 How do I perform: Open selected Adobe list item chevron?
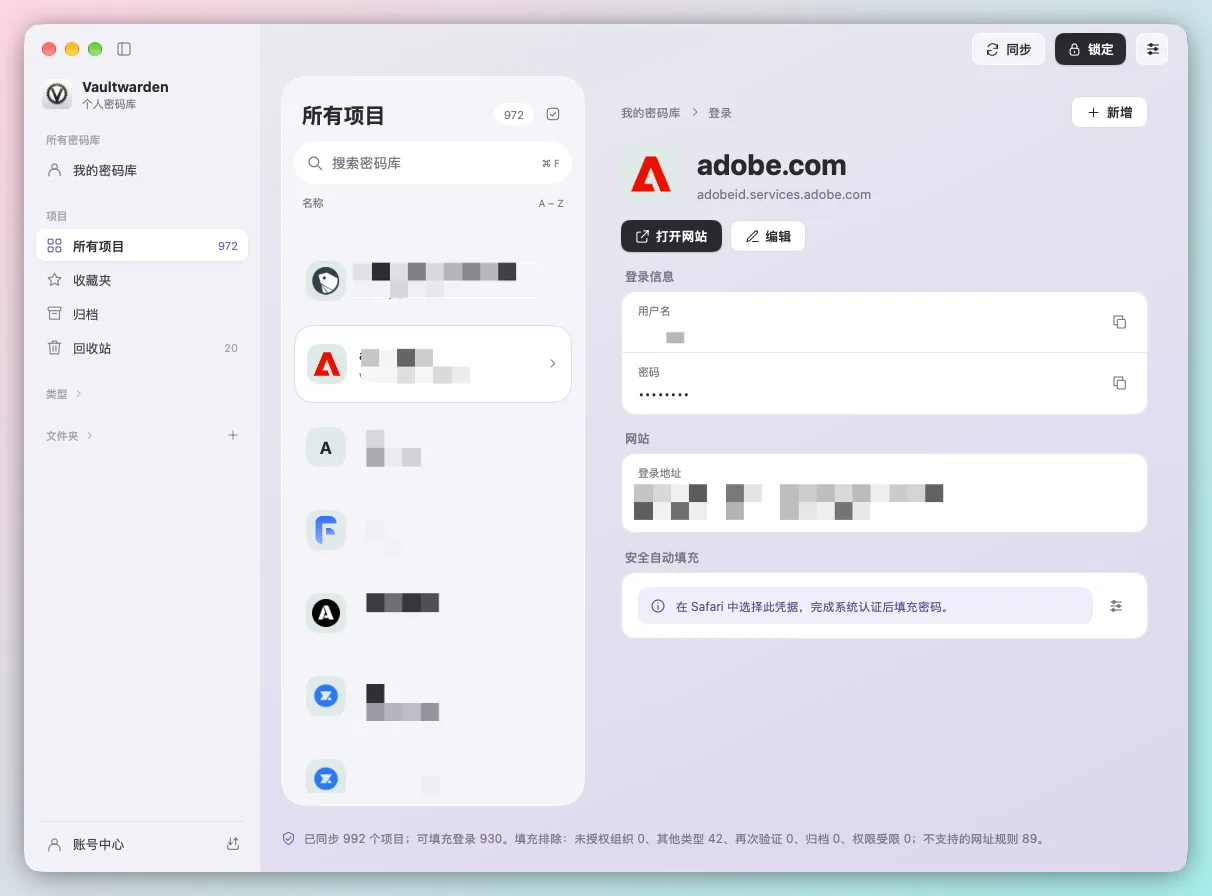click(552, 364)
